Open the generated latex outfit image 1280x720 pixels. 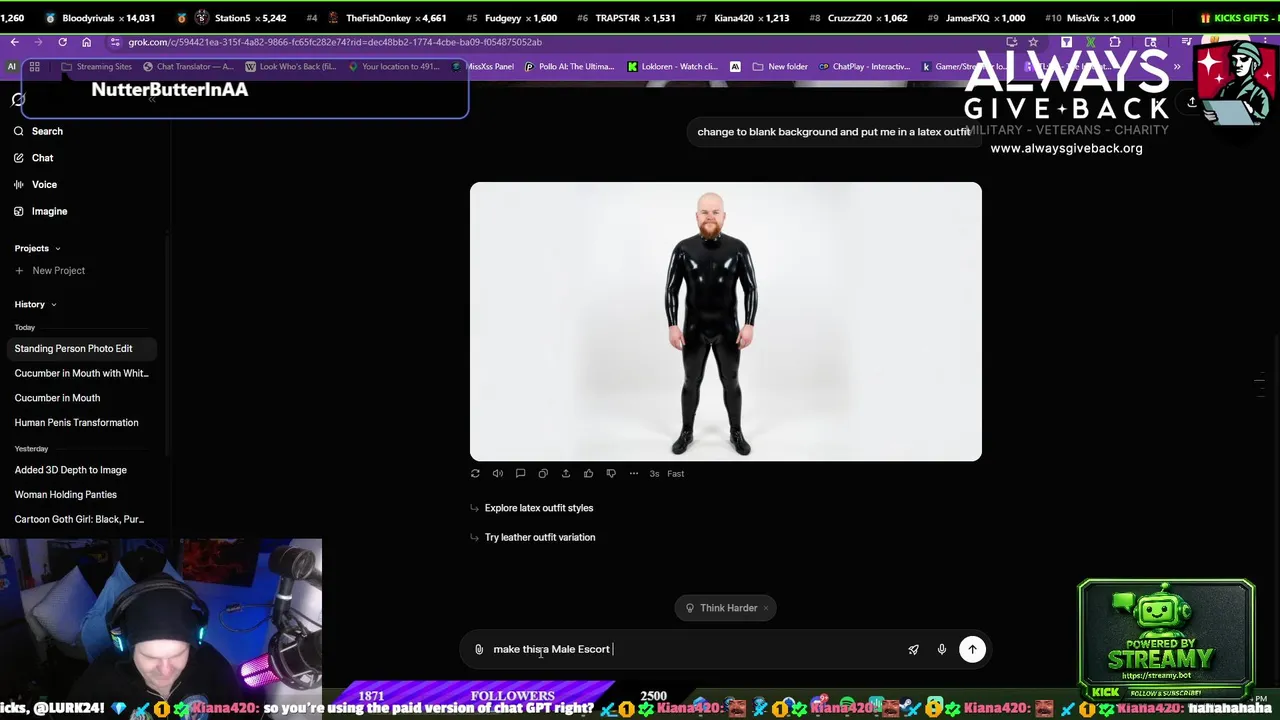(726, 321)
